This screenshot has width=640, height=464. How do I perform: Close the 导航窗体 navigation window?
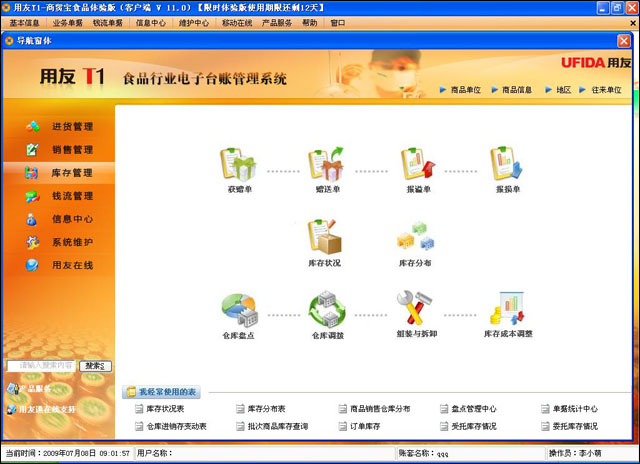(624, 41)
